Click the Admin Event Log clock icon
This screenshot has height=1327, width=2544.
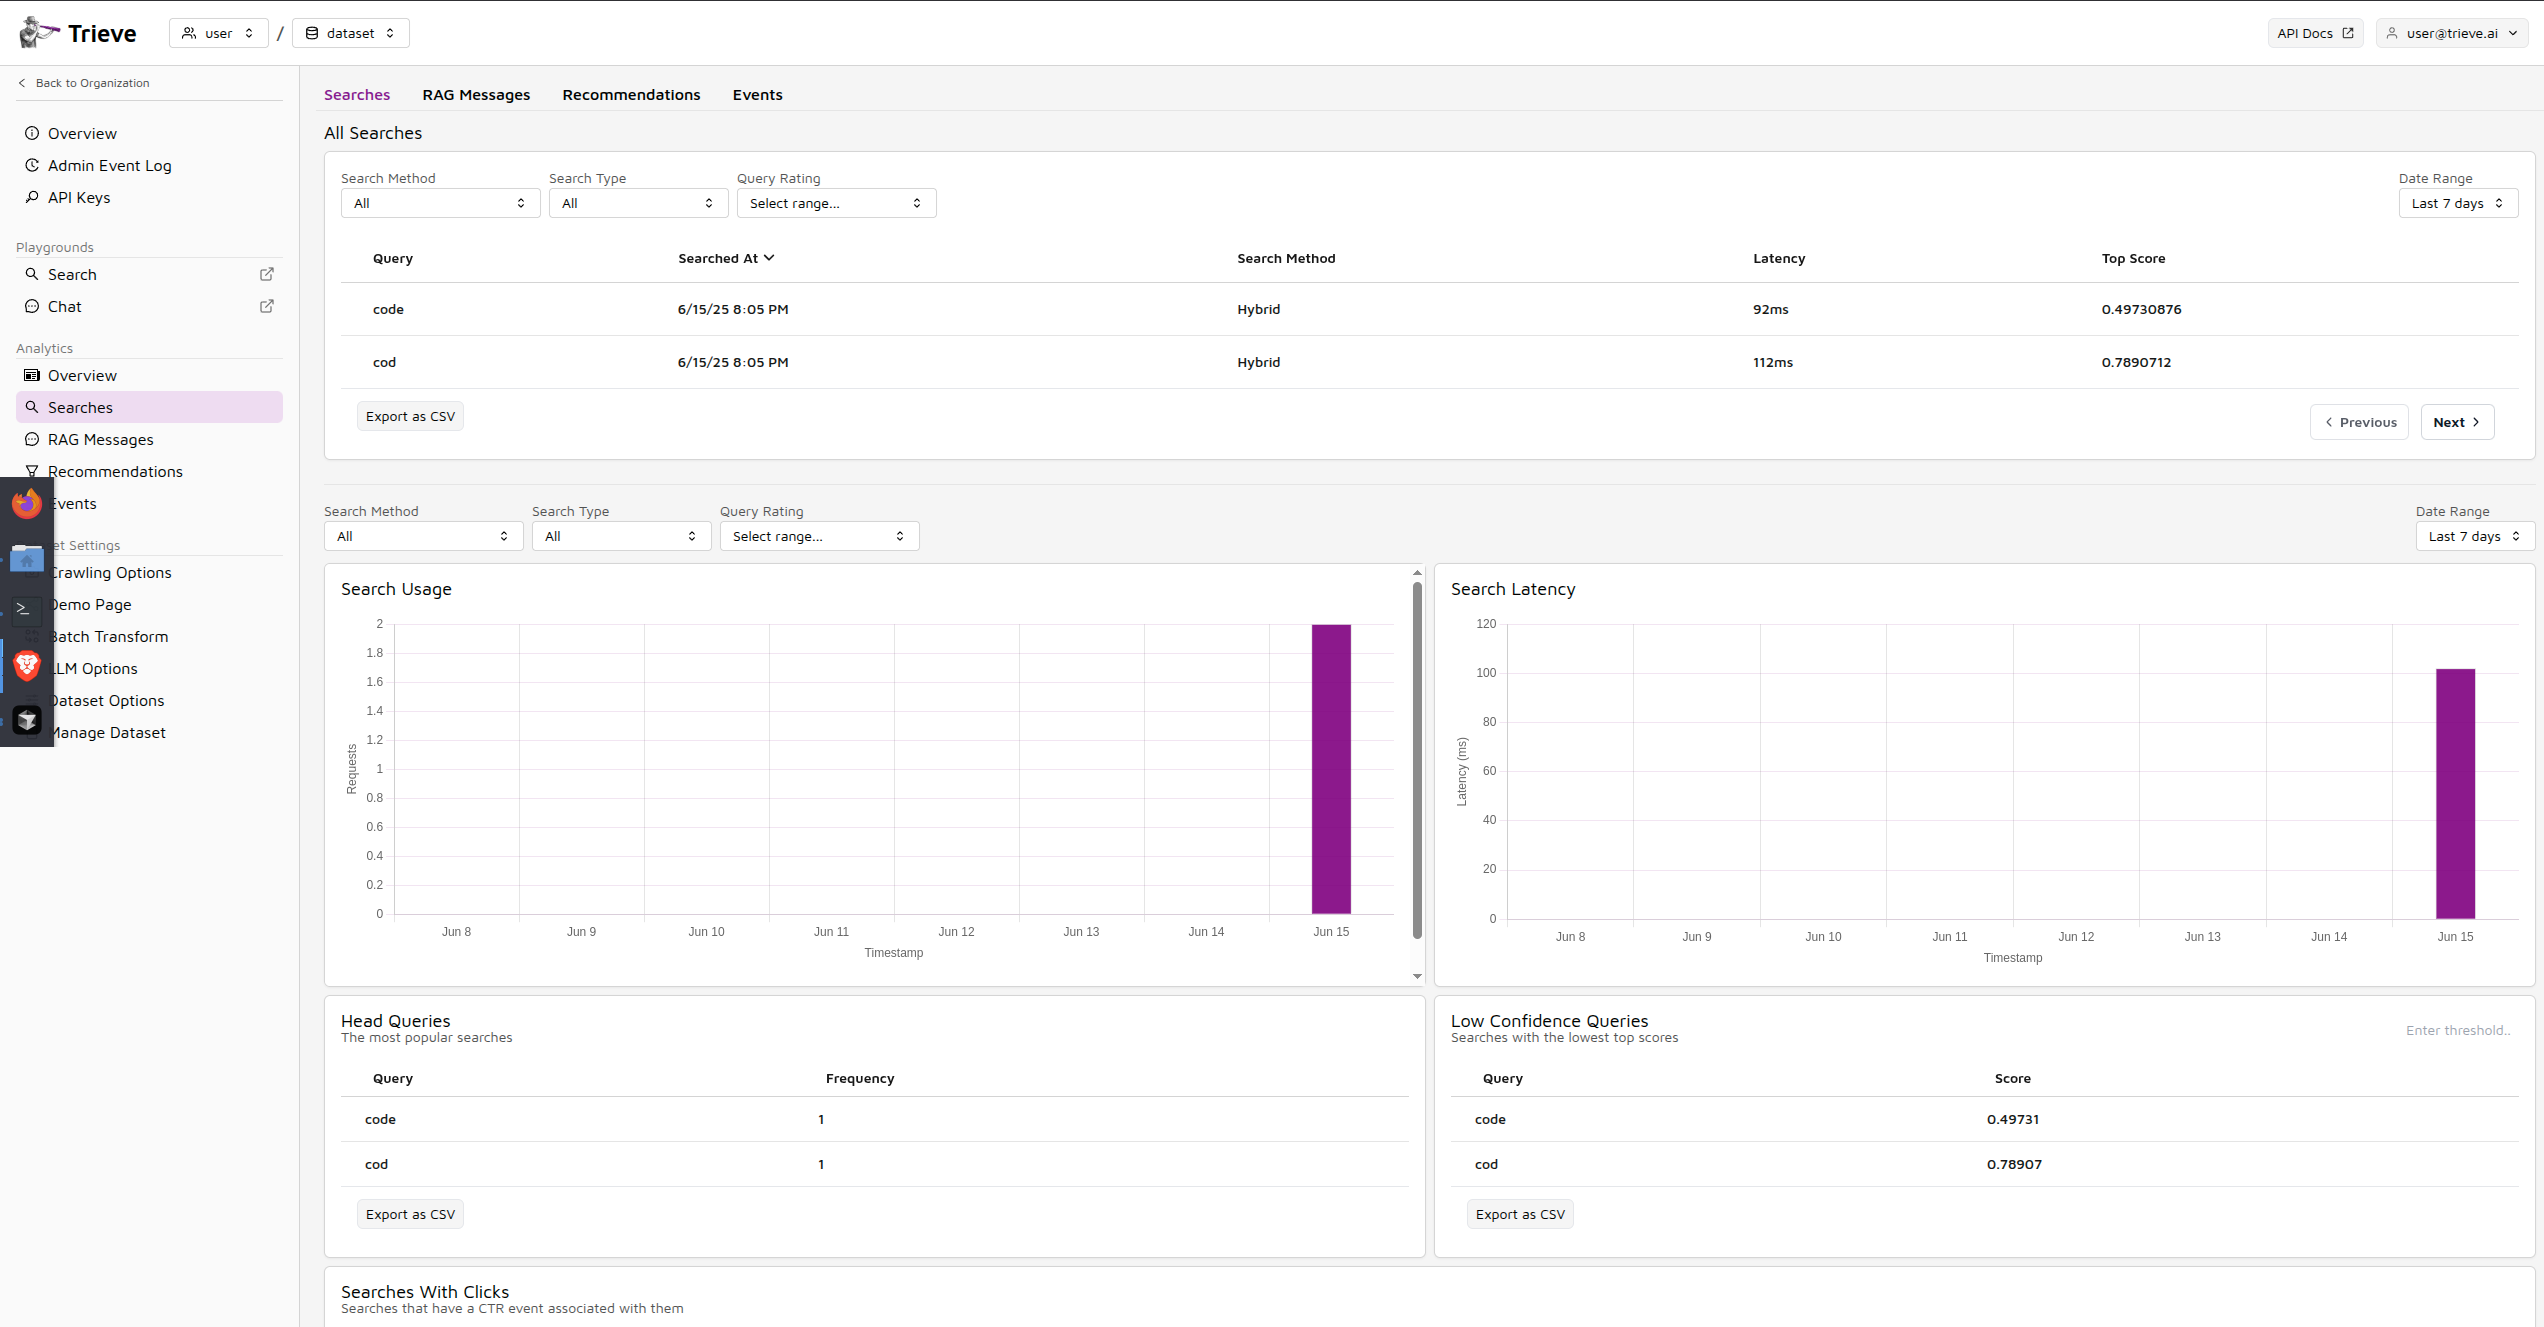click(x=32, y=165)
